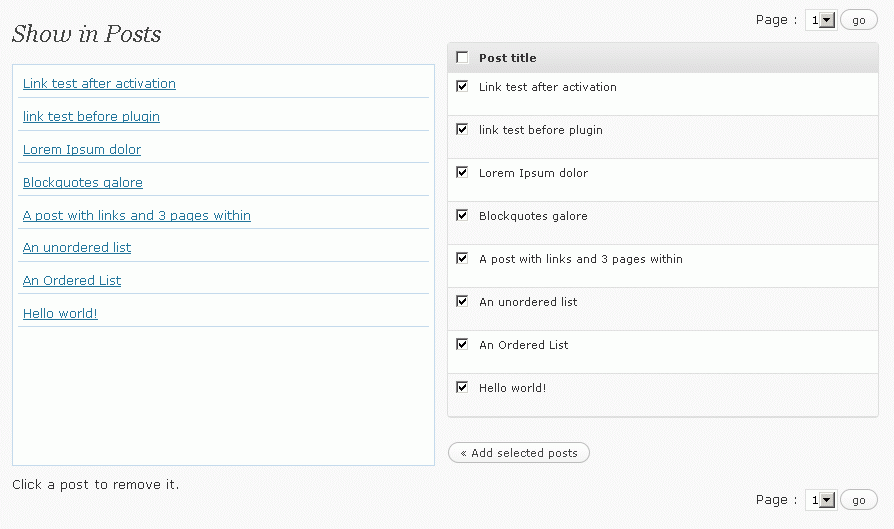Image resolution: width=894 pixels, height=529 pixels.
Task: Click 'A post with links and 3 pages within' link
Action: tap(137, 216)
